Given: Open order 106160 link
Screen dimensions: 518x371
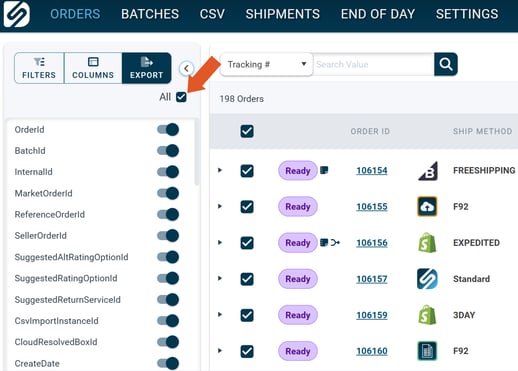Looking at the screenshot, I should (372, 351).
